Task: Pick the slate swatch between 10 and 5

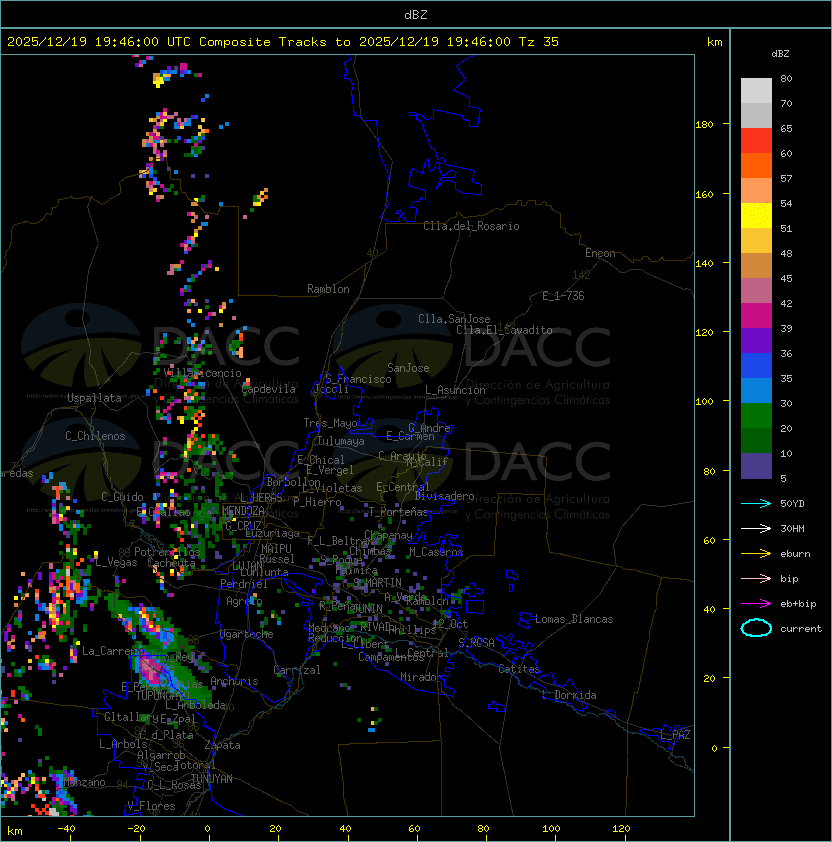Action: (756, 466)
